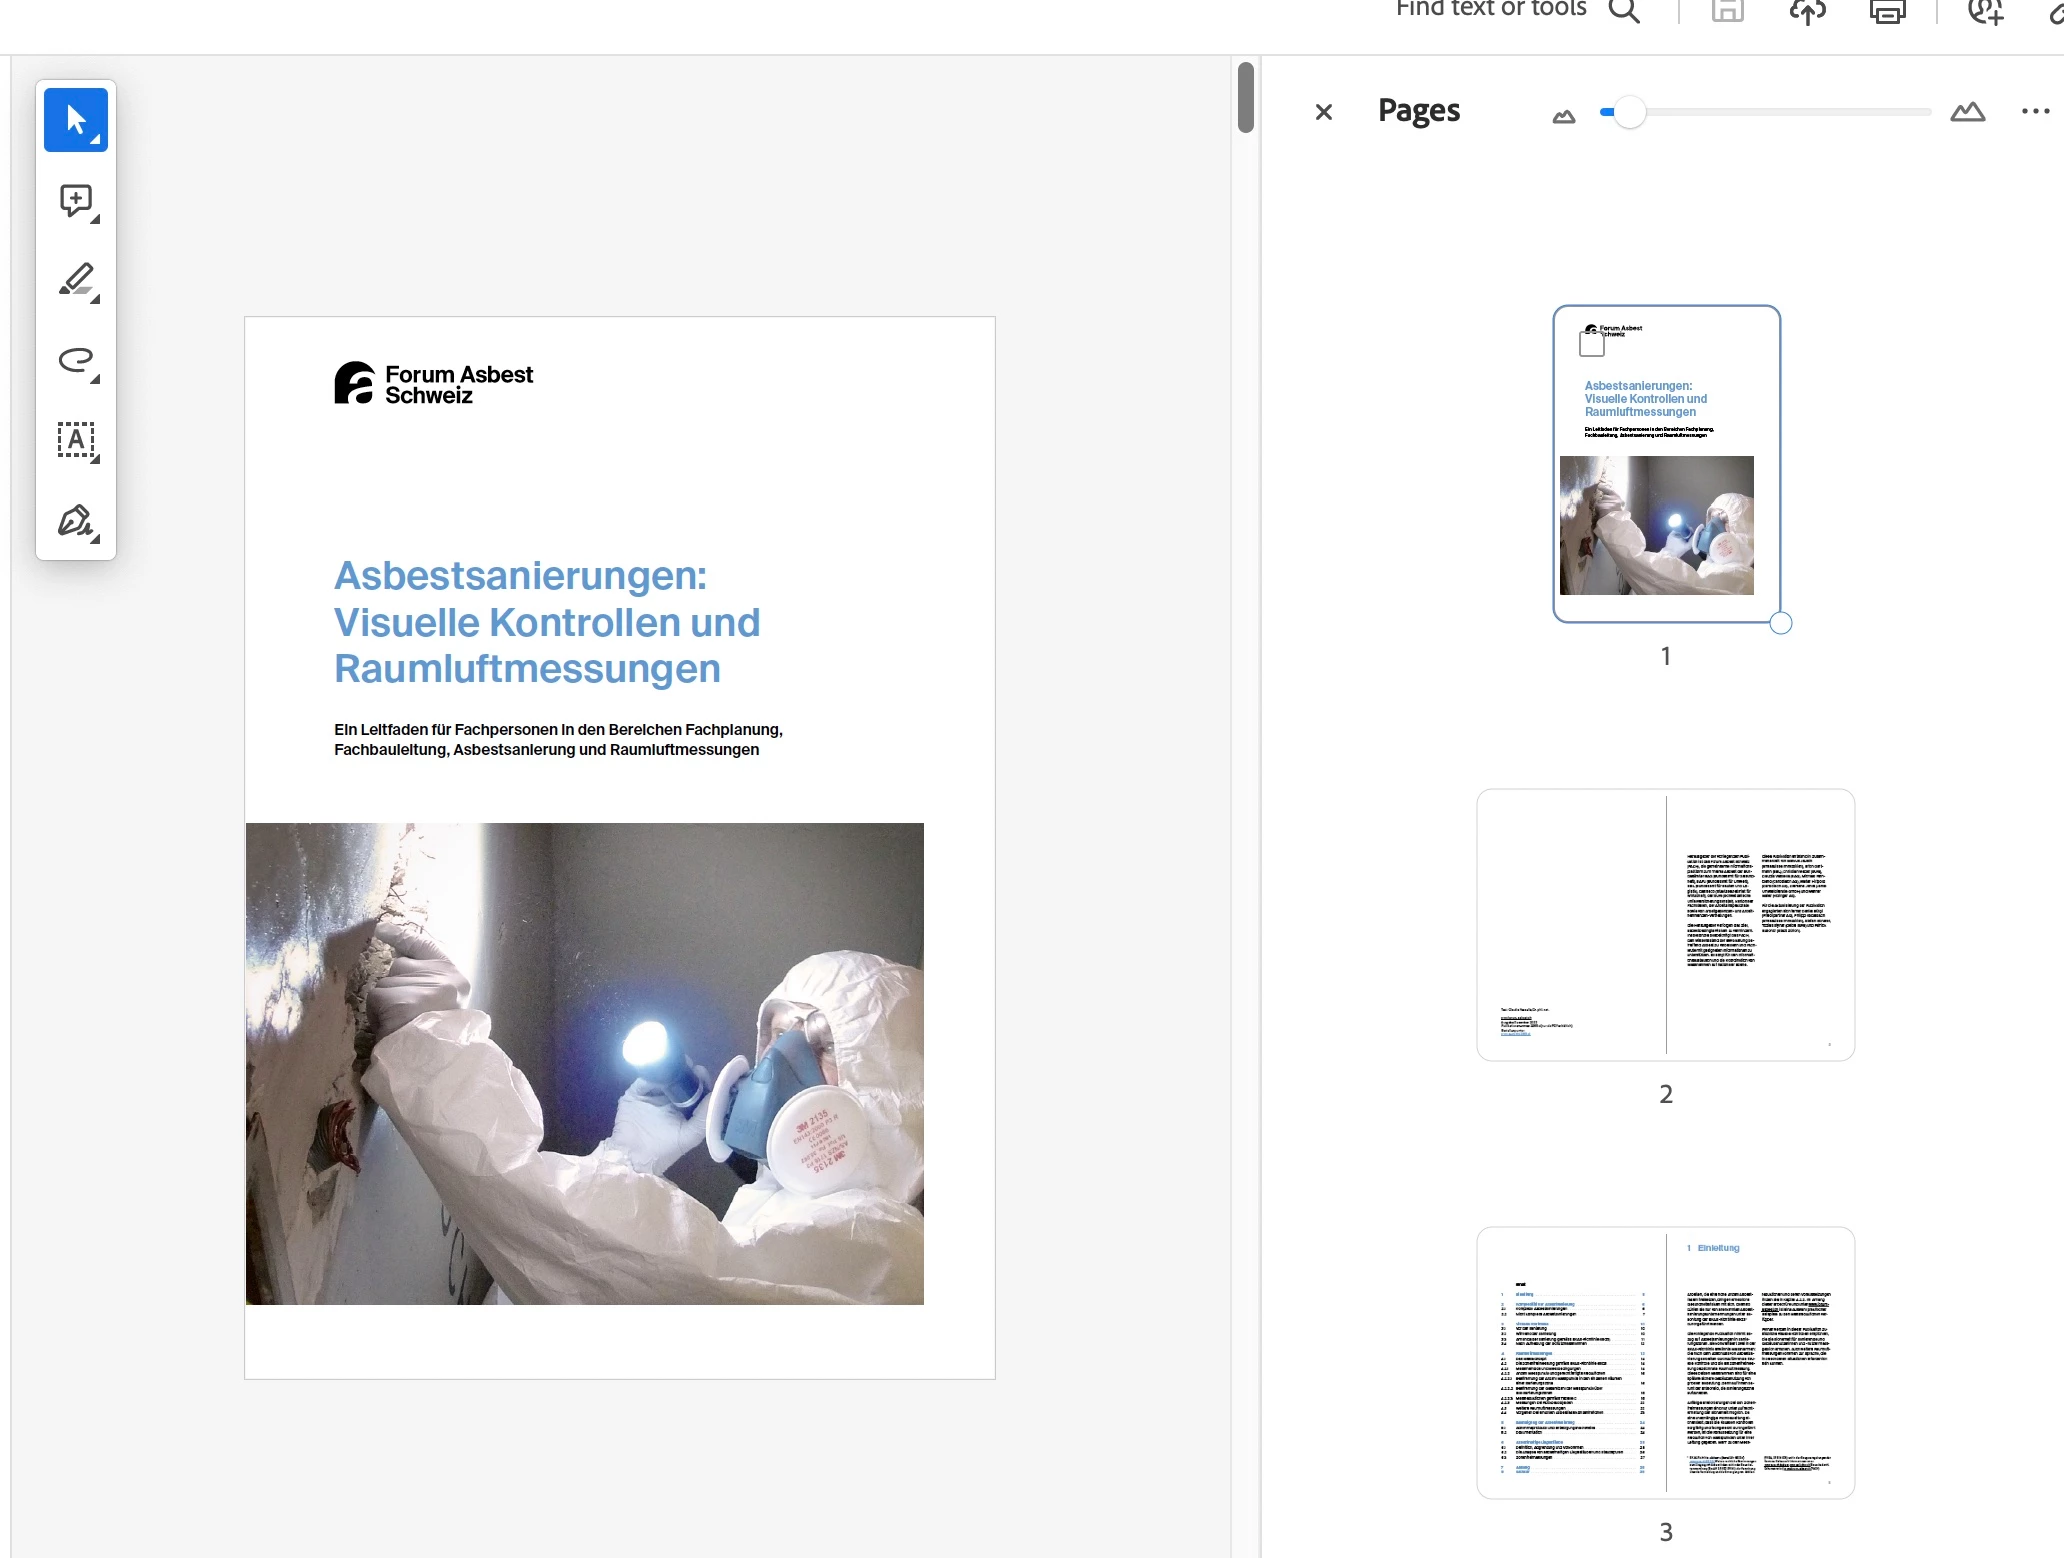Click the search magnifier icon
The width and height of the screenshot is (2064, 1558).
(1624, 11)
